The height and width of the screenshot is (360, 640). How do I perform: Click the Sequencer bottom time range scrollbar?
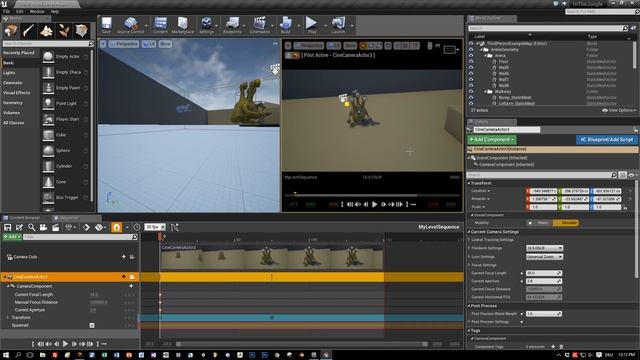[302, 344]
